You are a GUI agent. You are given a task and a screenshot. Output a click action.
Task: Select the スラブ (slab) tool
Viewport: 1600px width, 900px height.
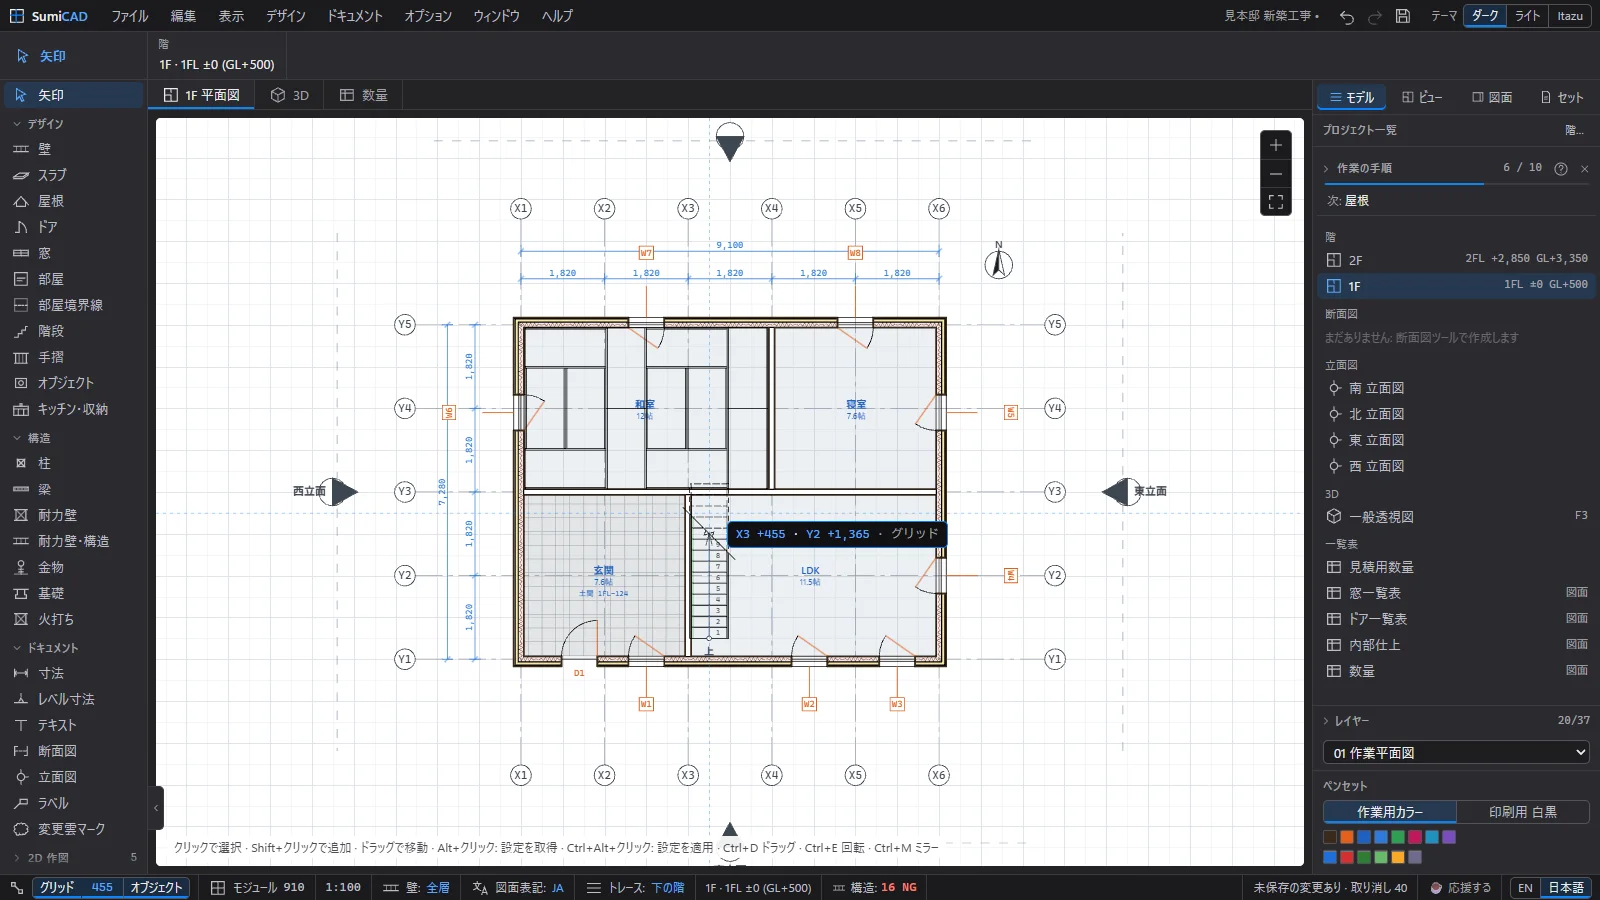pos(74,175)
